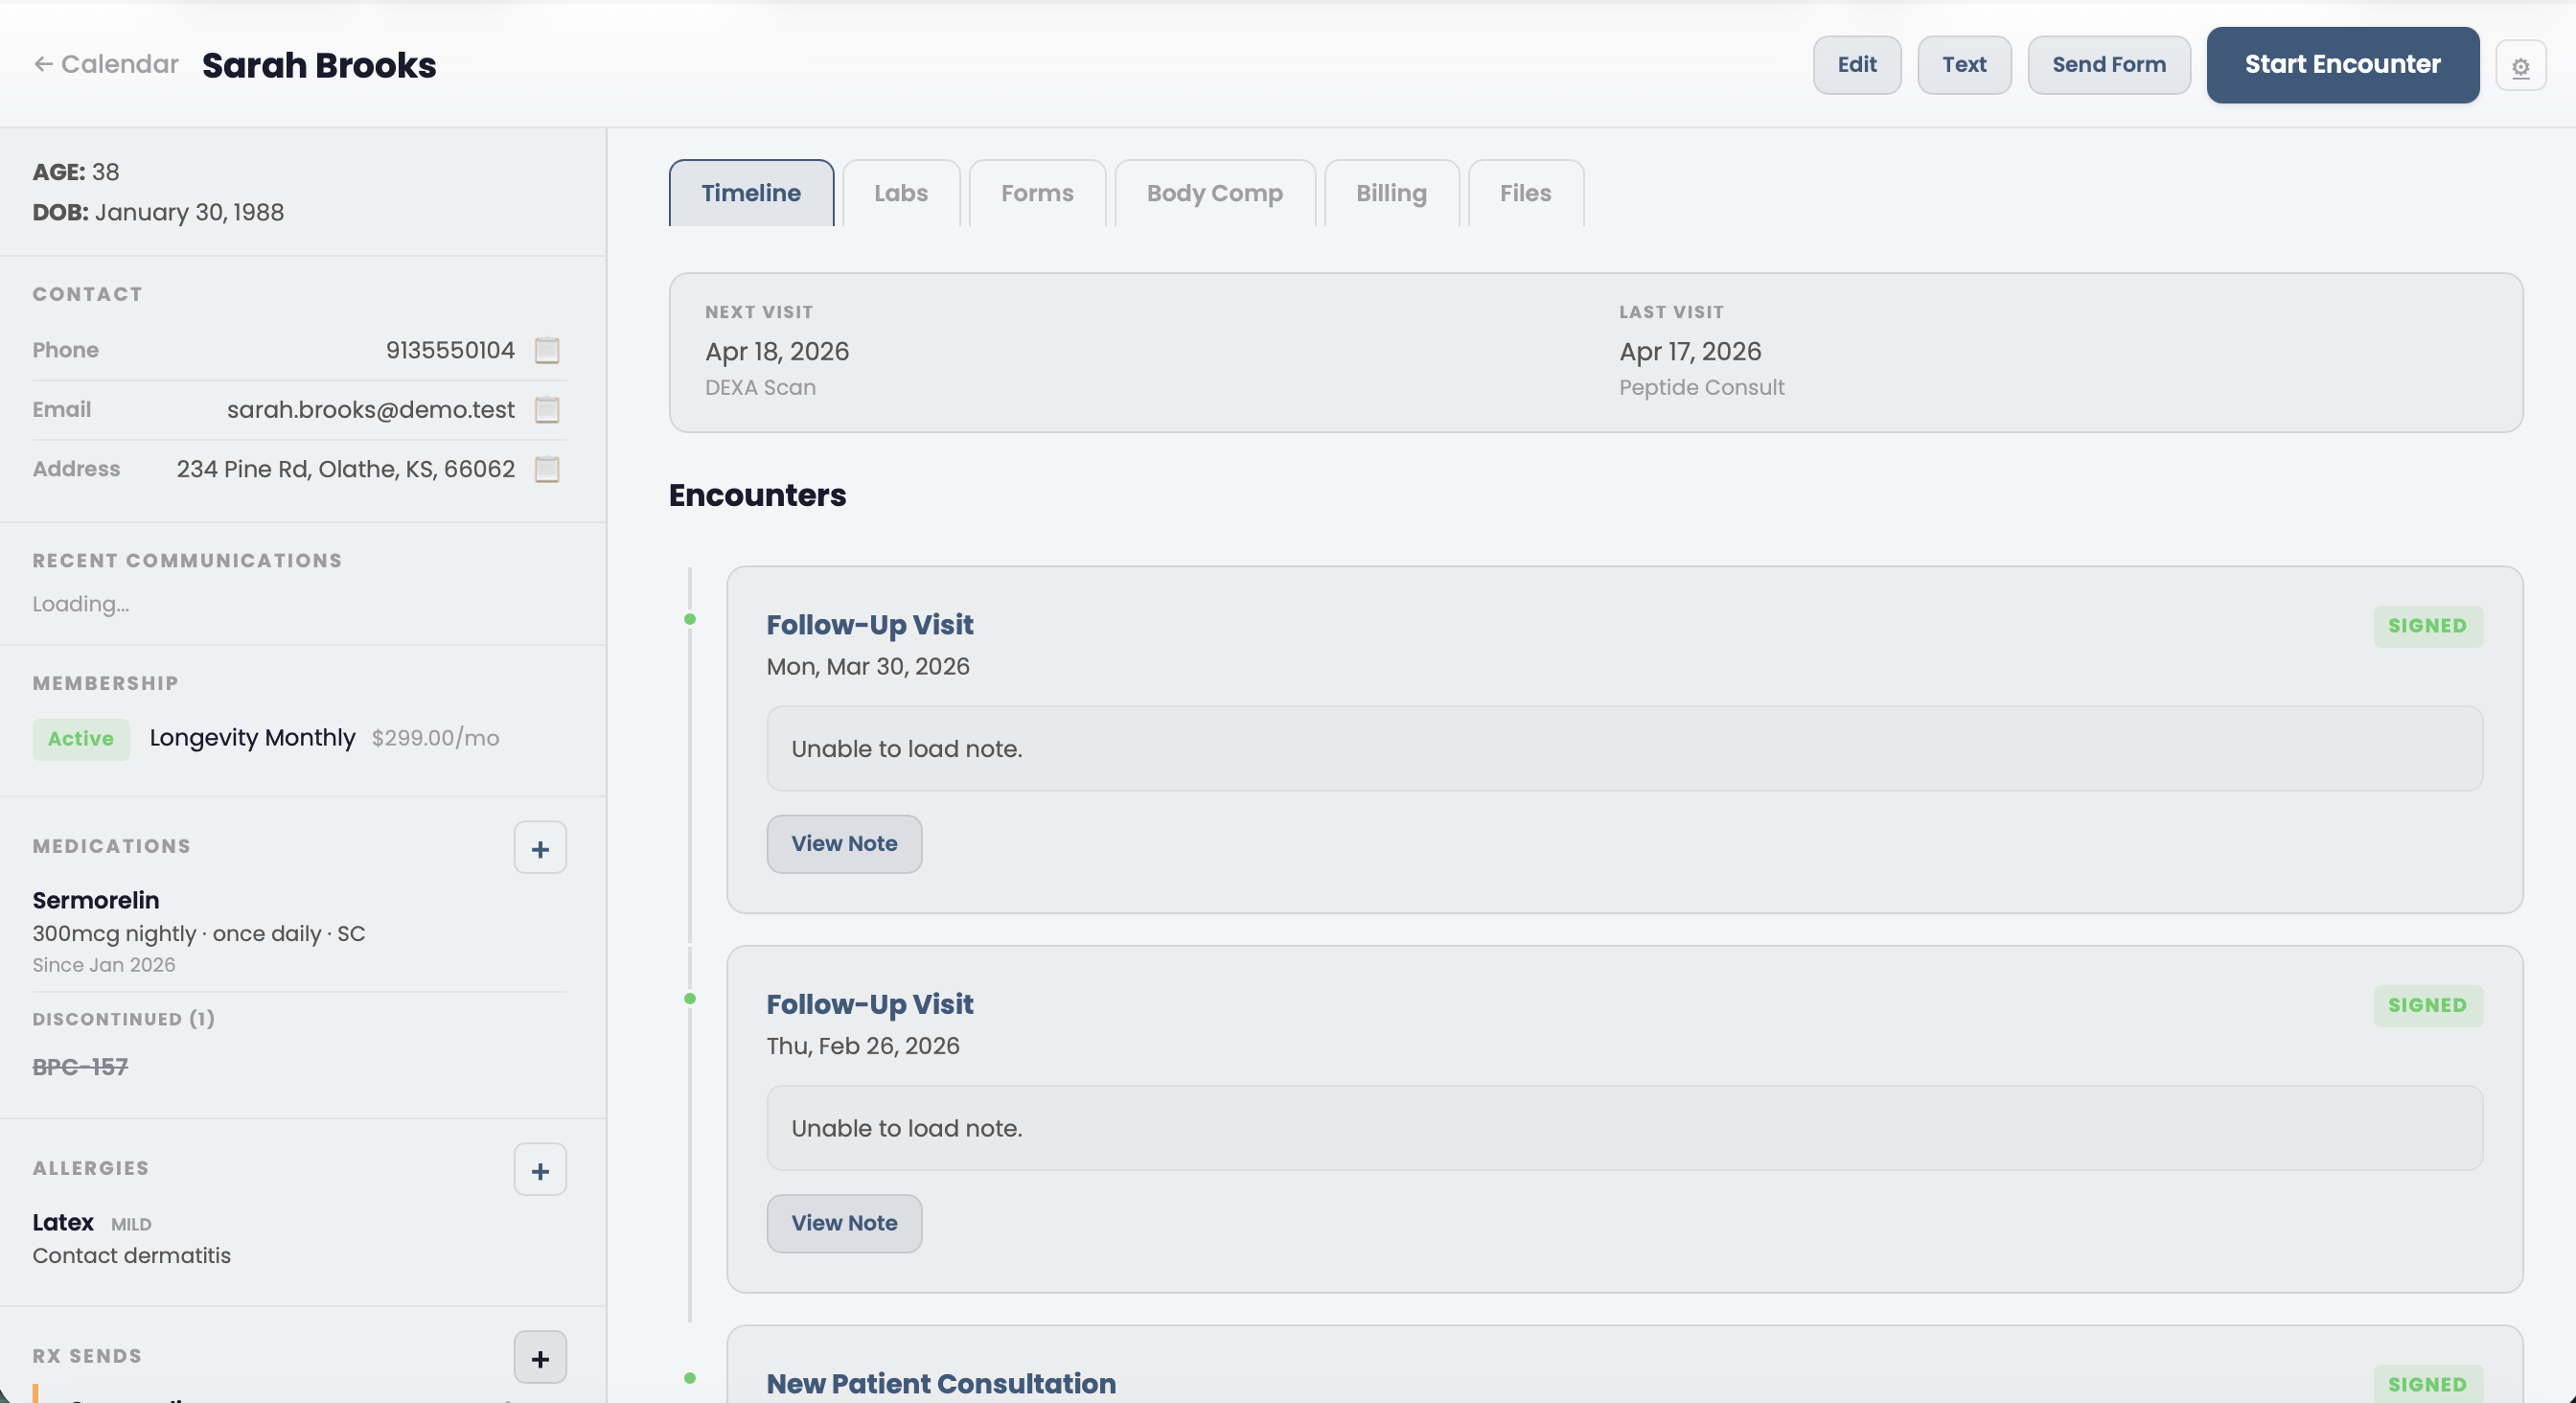Add a new allergy
Viewport: 2576px width, 1403px height.
pyautogui.click(x=540, y=1170)
